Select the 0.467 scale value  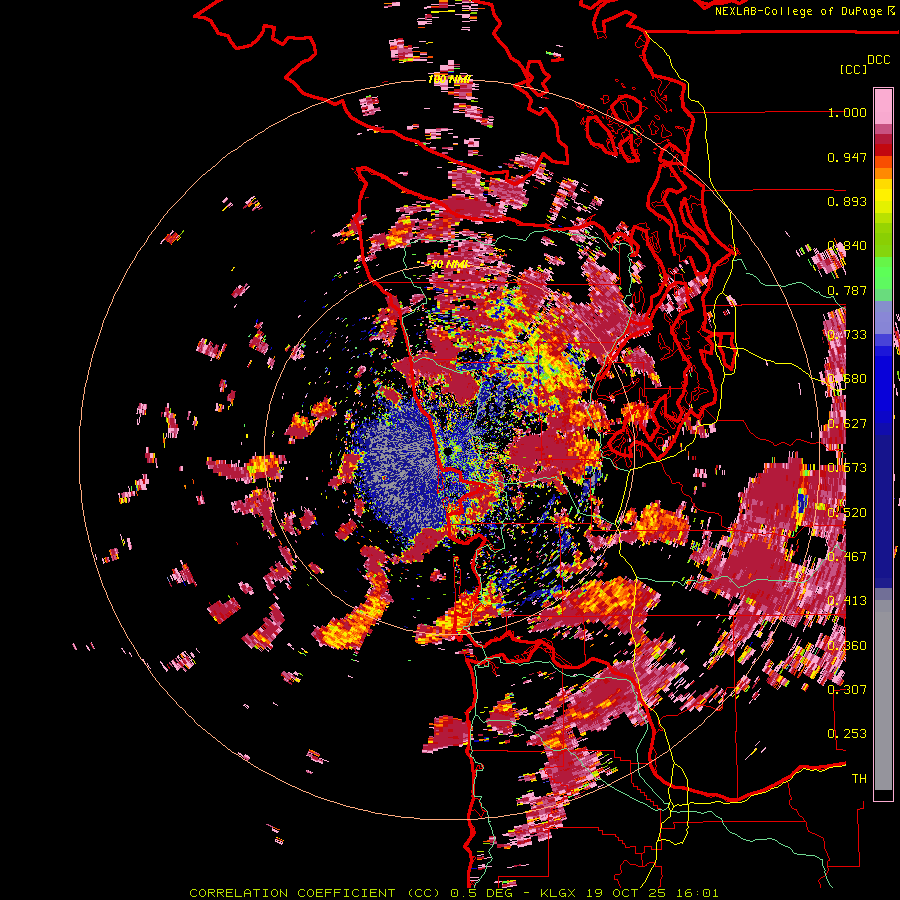(x=847, y=556)
